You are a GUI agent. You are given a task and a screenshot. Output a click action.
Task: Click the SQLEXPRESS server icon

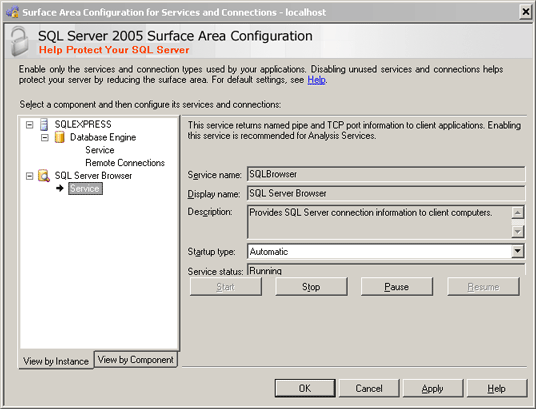(44, 124)
